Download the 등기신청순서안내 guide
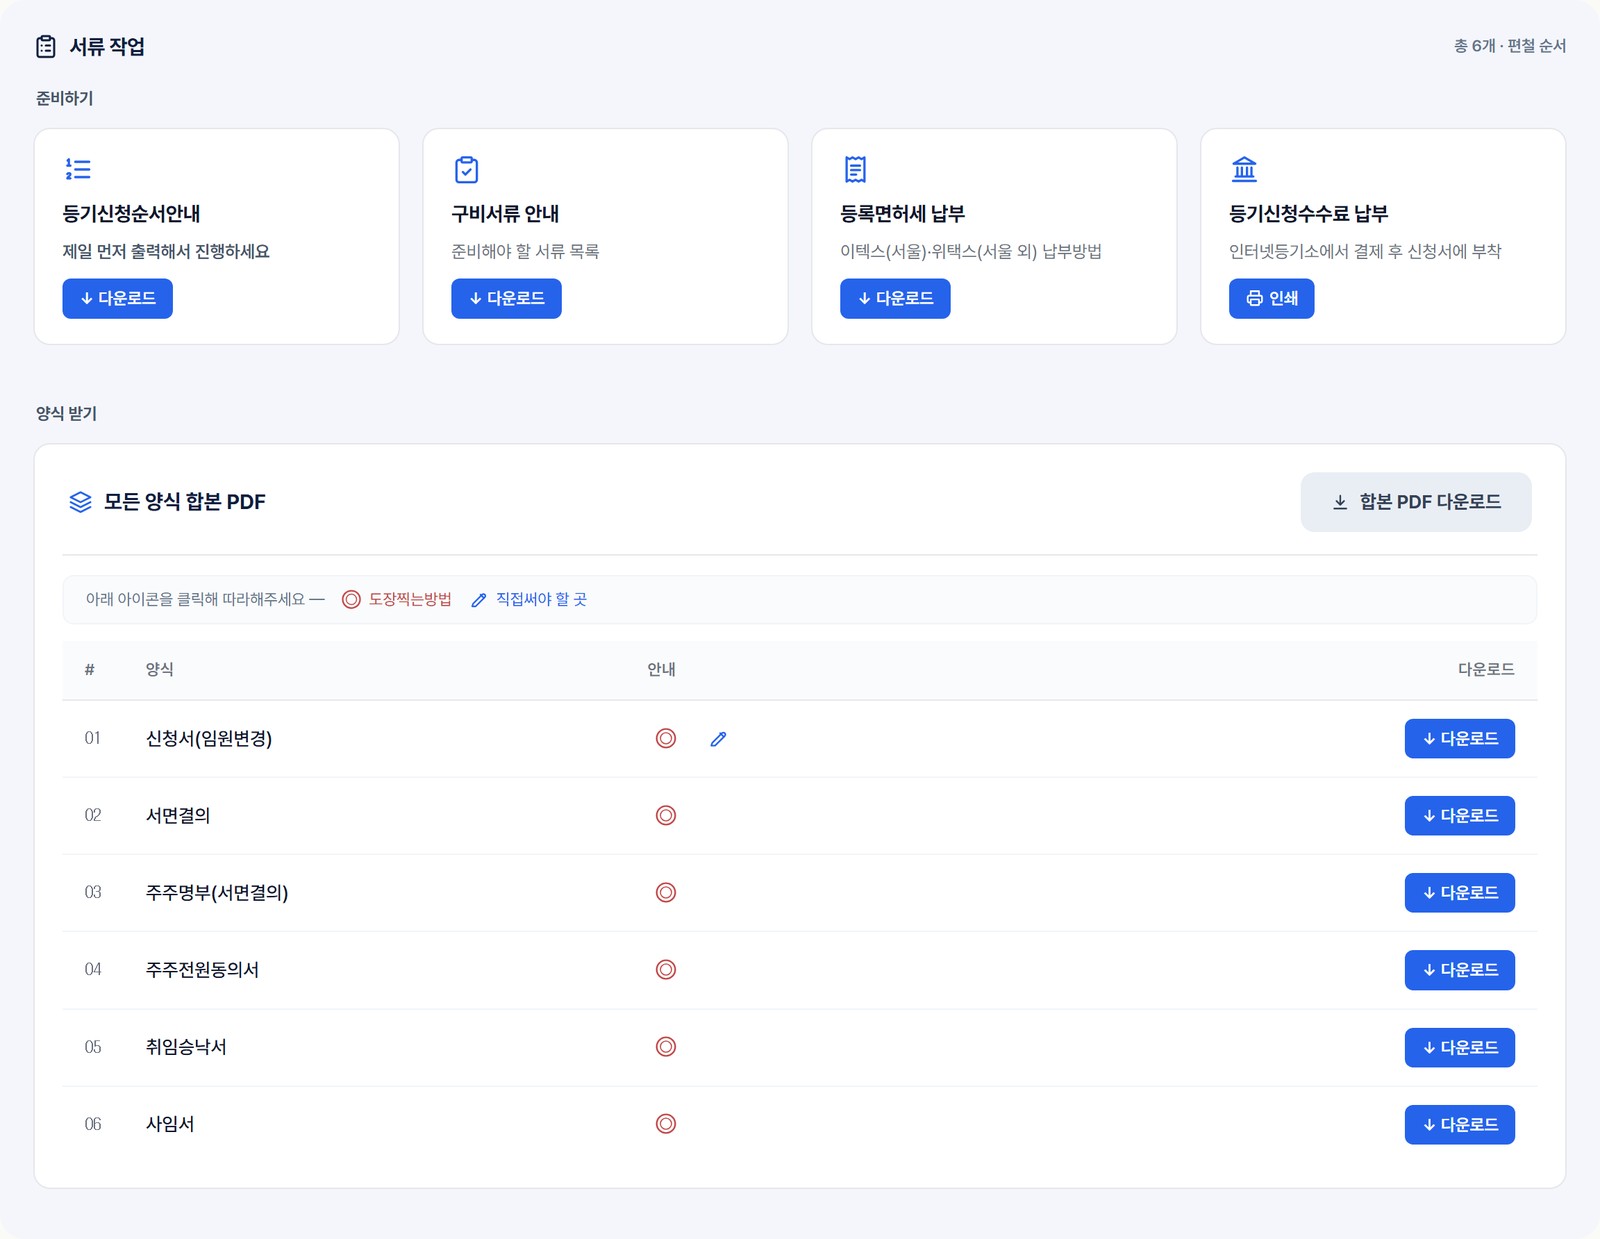Viewport: 1600px width, 1239px height. (117, 298)
